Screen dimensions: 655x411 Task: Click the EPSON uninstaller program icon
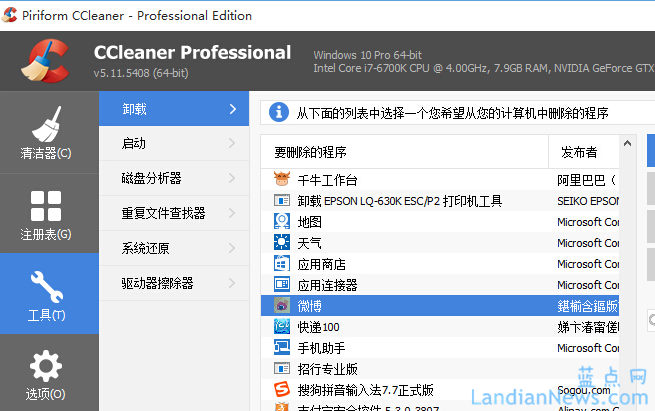click(282, 200)
